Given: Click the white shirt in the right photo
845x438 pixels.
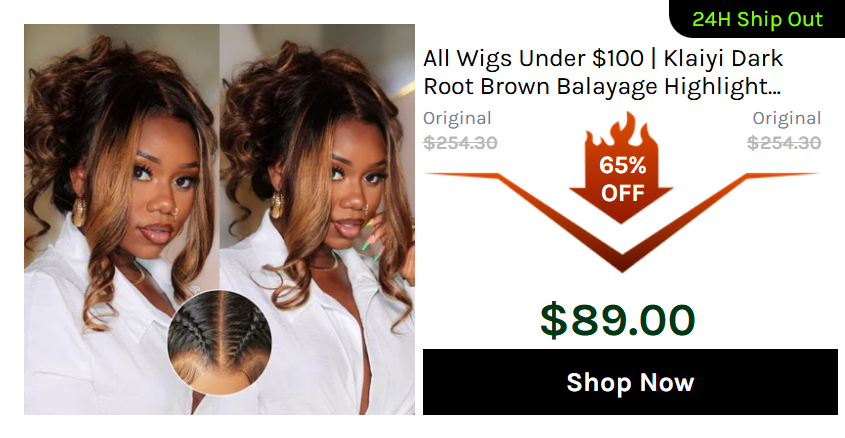Looking at the screenshot, I should [302, 345].
